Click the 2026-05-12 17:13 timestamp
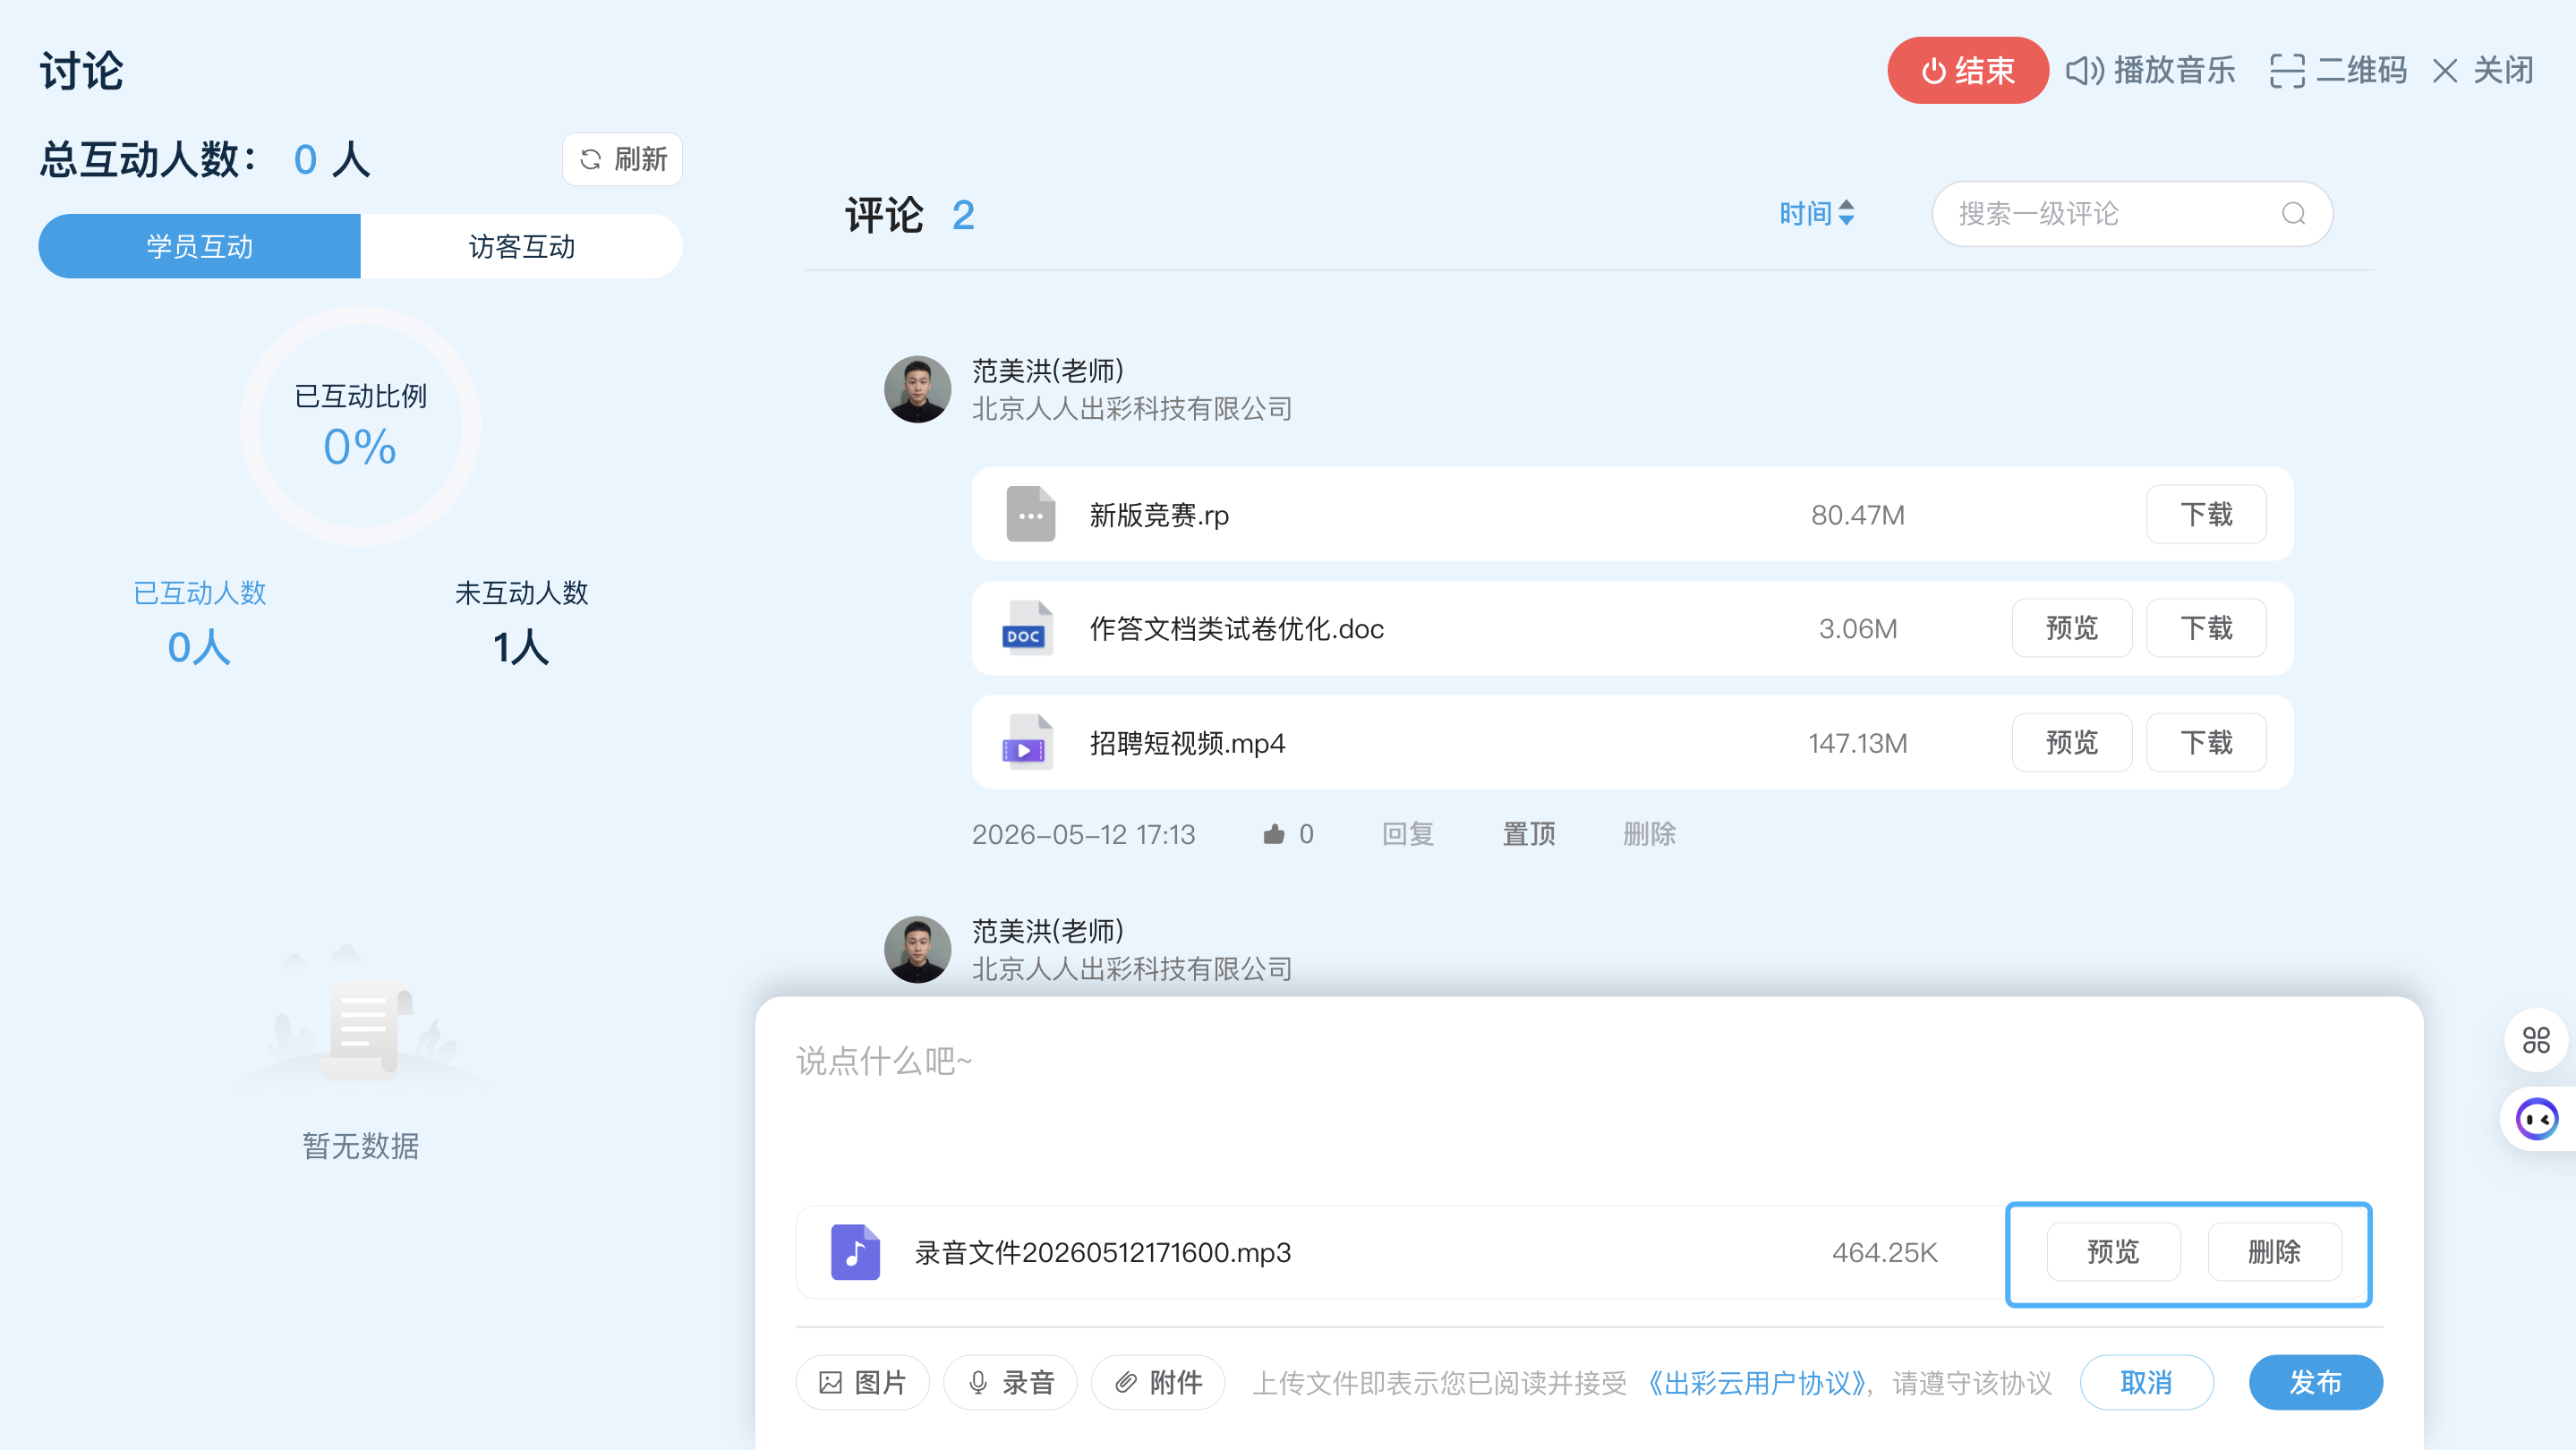Image resolution: width=2576 pixels, height=1450 pixels. click(x=1083, y=833)
